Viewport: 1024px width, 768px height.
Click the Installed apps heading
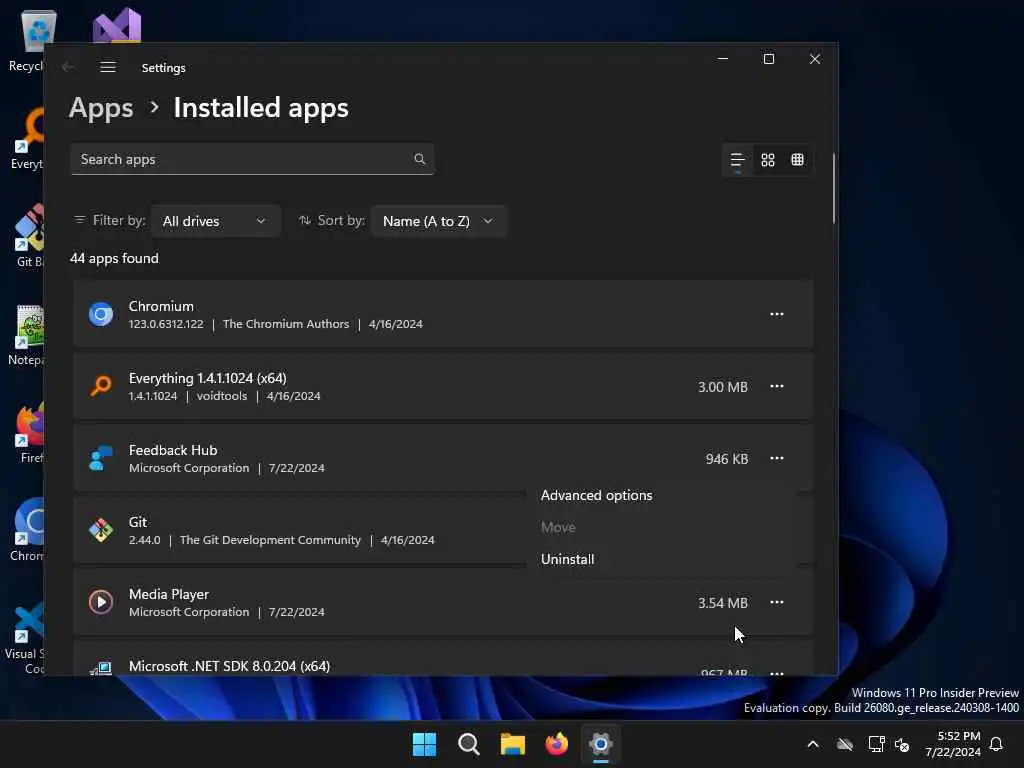[261, 107]
